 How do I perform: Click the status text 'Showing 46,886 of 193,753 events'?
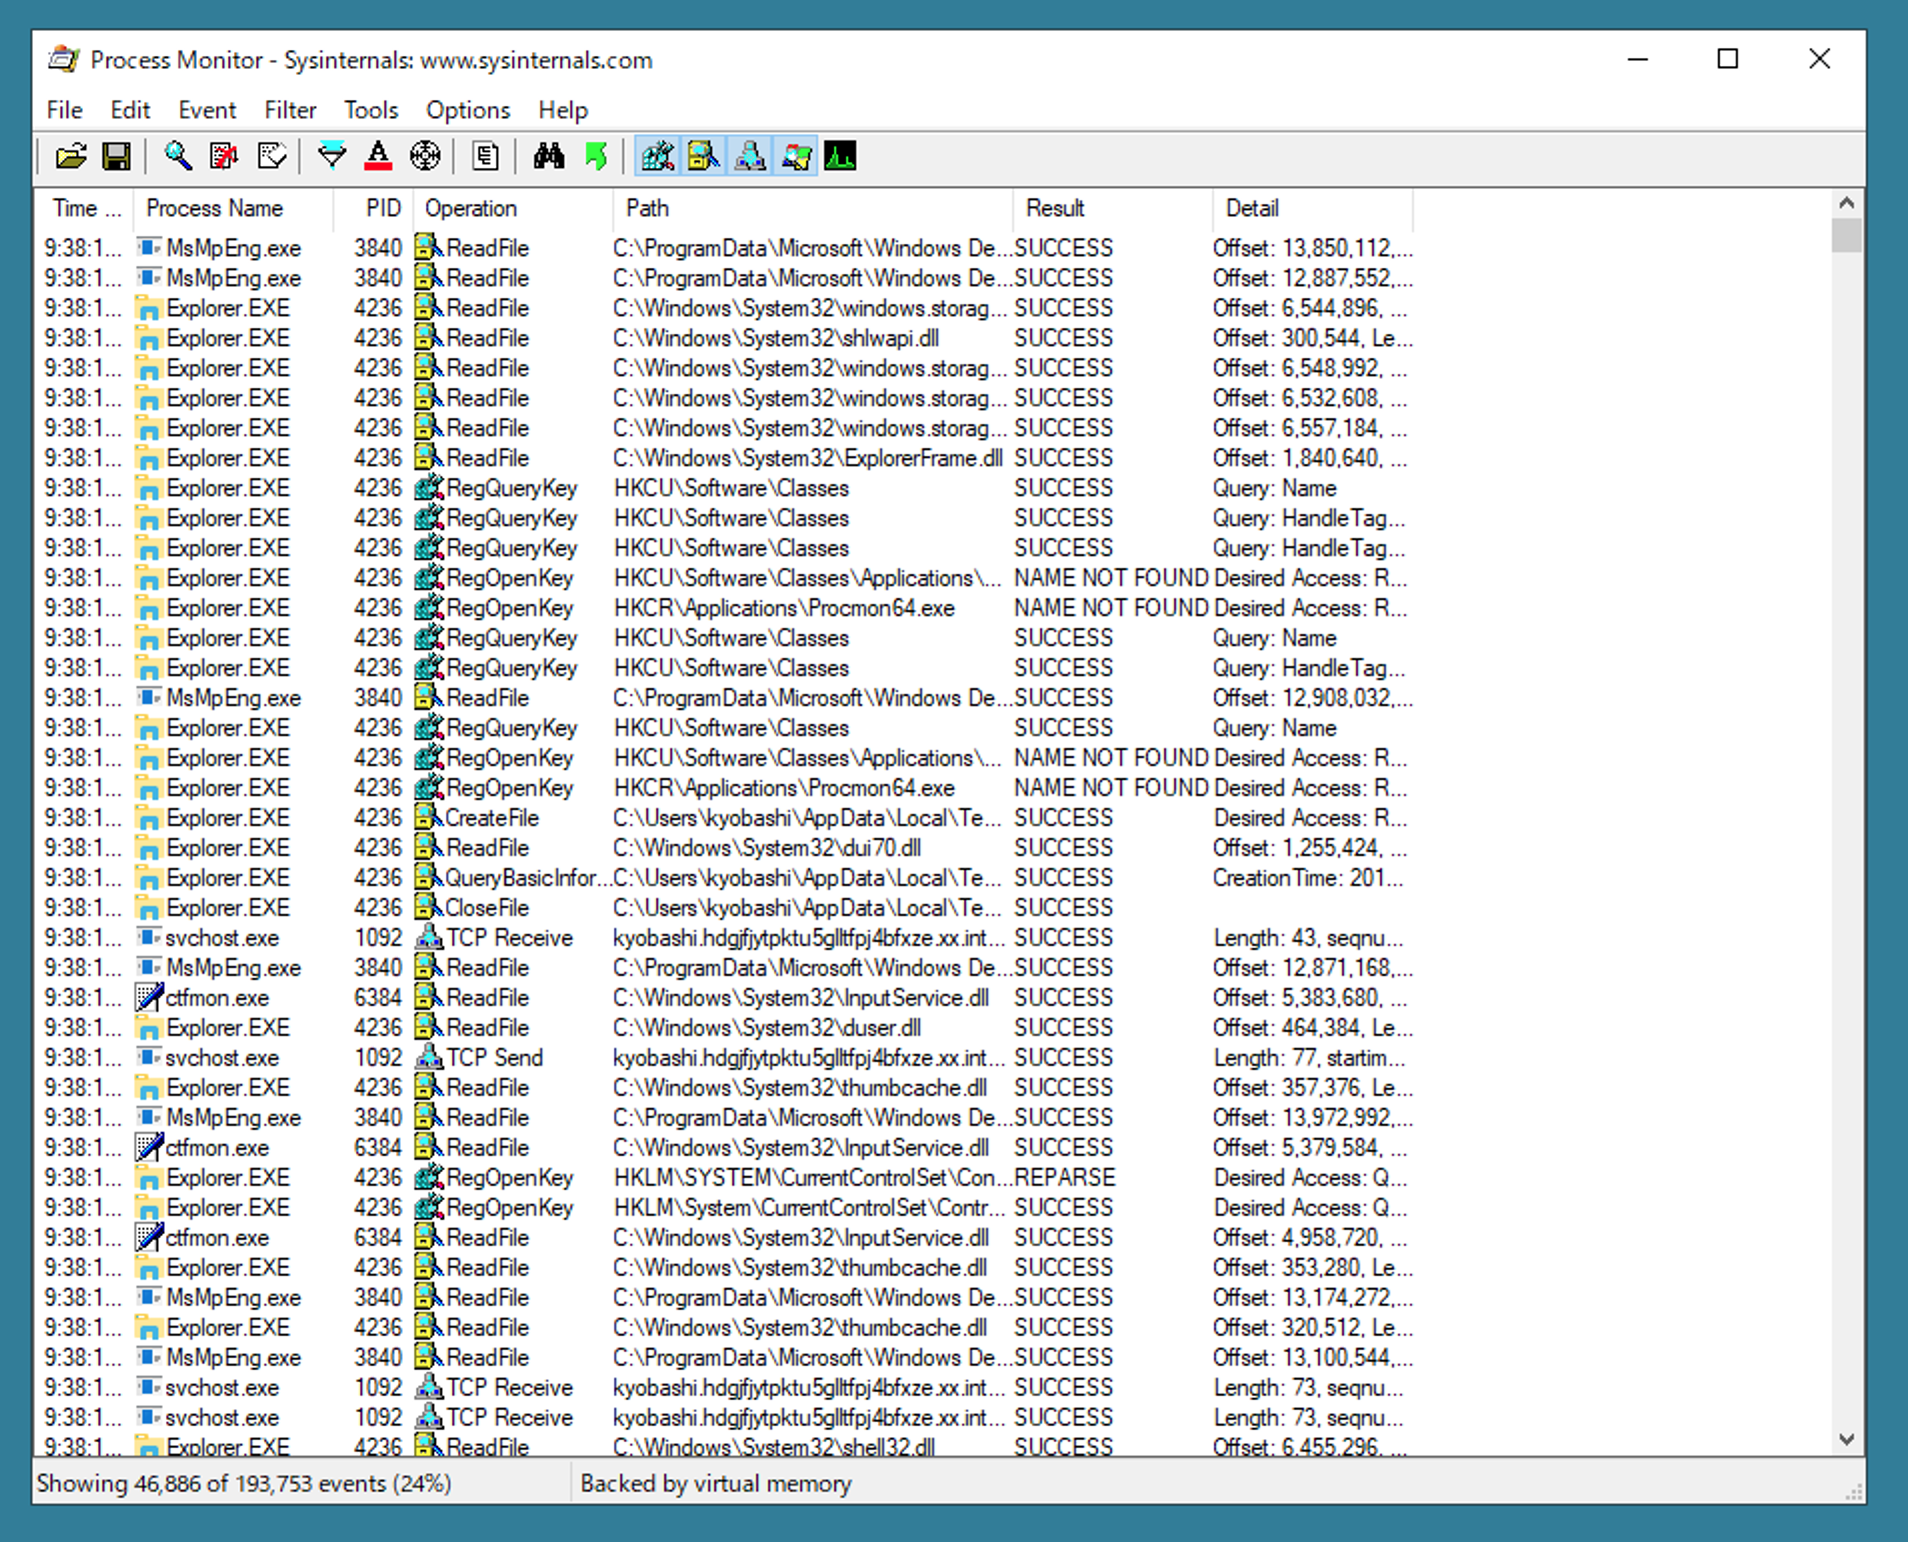211,1484
